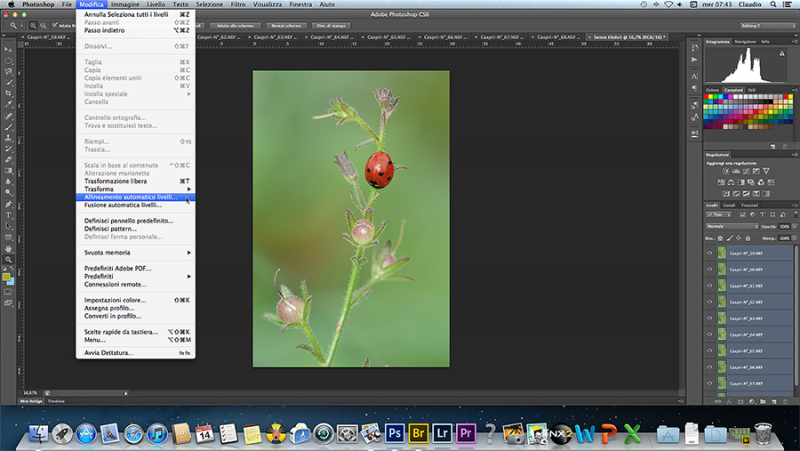The height and width of the screenshot is (451, 800).
Task: Add a Vibrance adjustment
Action: pos(766,171)
